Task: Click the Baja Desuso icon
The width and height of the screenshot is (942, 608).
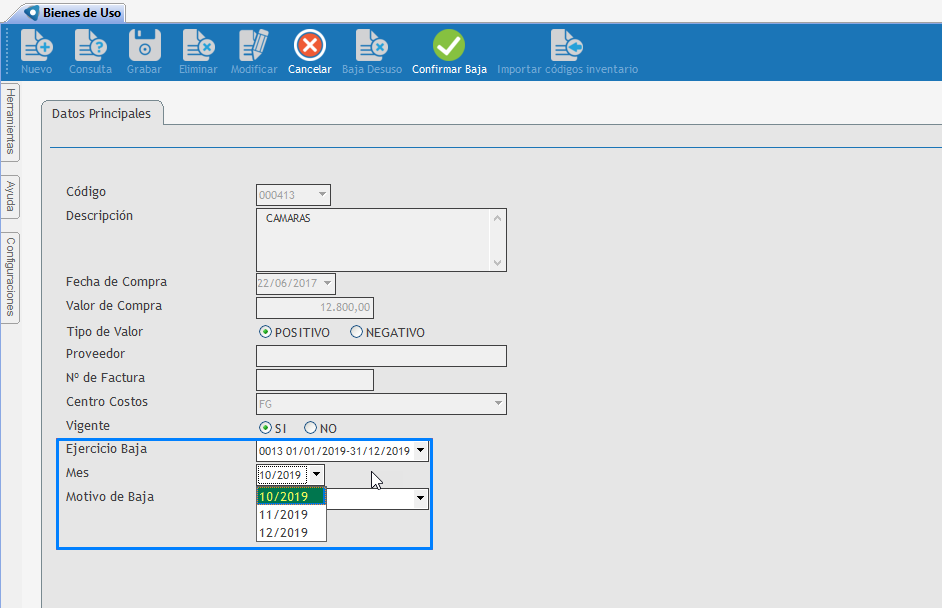Action: [x=371, y=46]
